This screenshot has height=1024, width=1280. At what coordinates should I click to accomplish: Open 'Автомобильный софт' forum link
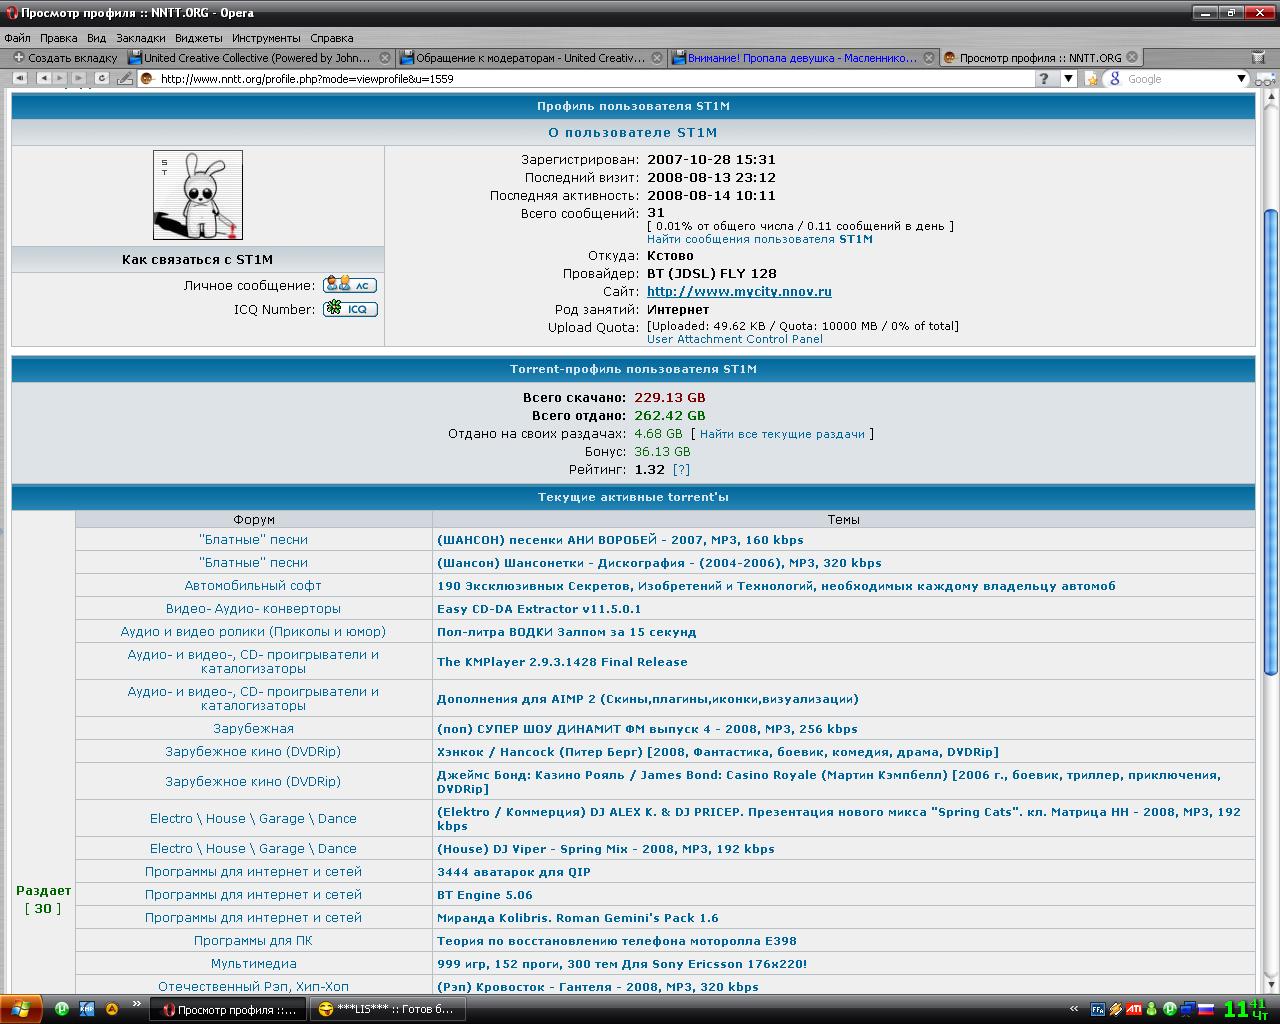point(253,585)
